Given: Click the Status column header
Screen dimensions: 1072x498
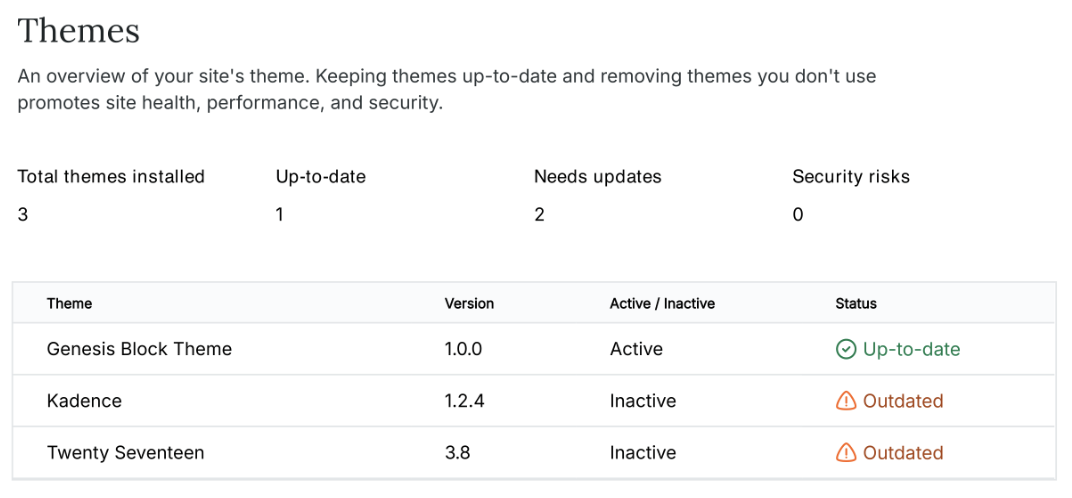Looking at the screenshot, I should click(x=856, y=303).
